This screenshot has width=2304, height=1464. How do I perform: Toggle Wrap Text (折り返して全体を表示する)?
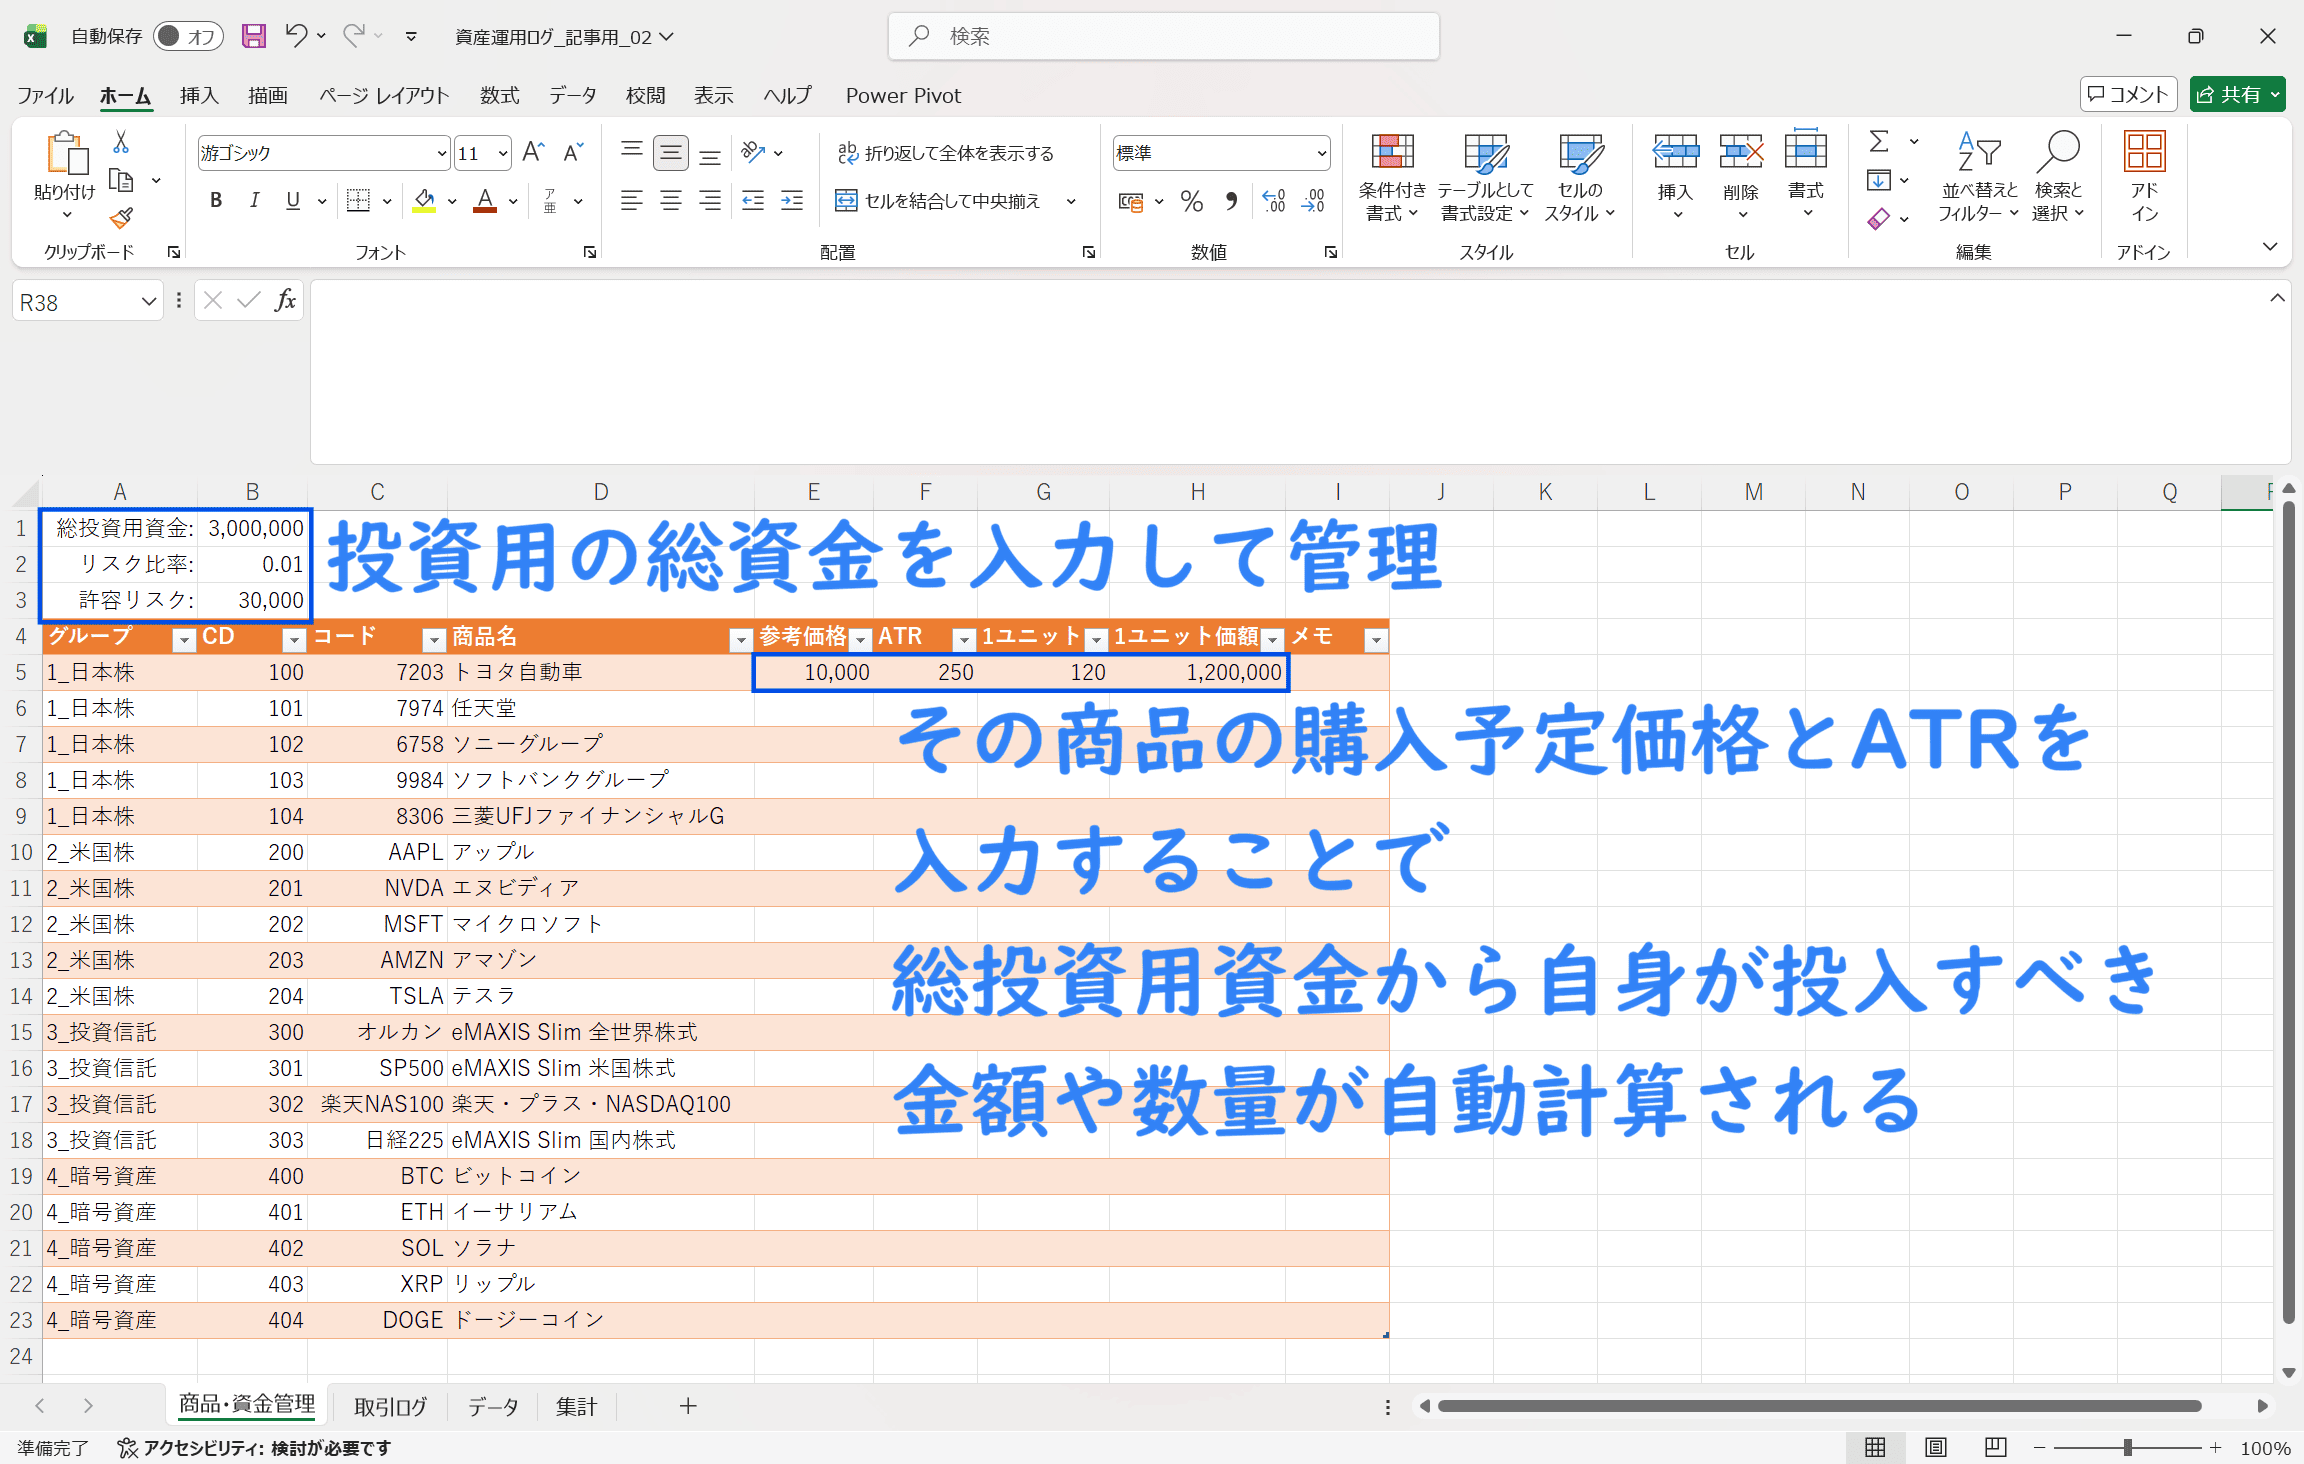click(x=945, y=153)
